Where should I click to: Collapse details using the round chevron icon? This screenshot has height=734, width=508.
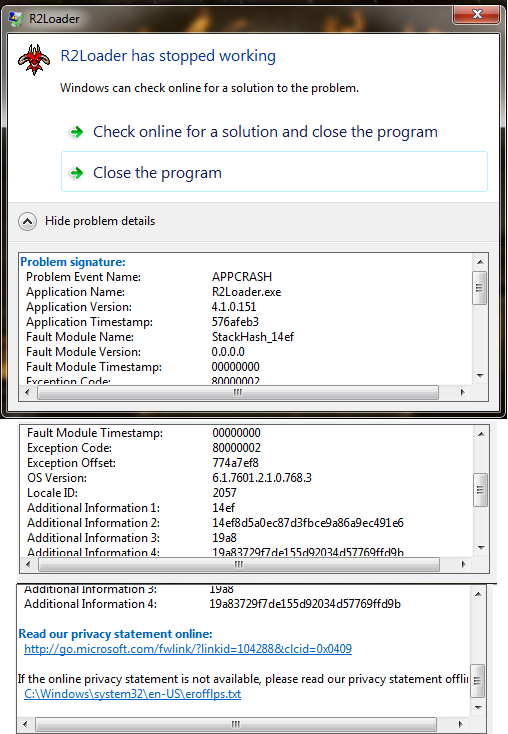pyautogui.click(x=28, y=221)
